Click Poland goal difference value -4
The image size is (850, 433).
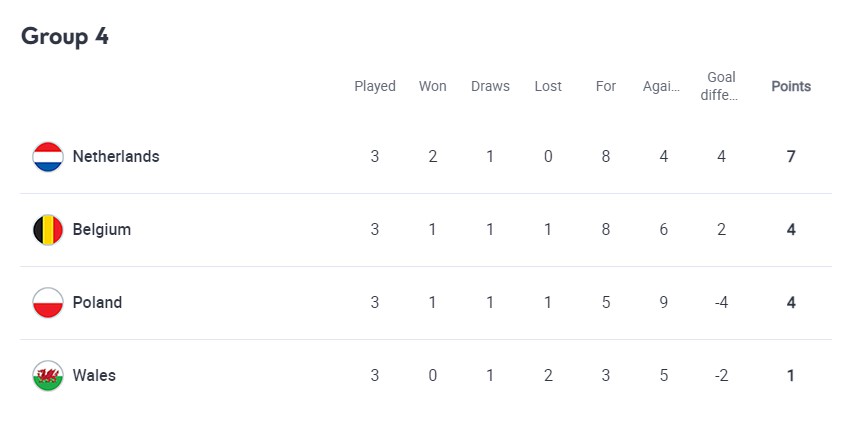tap(722, 302)
